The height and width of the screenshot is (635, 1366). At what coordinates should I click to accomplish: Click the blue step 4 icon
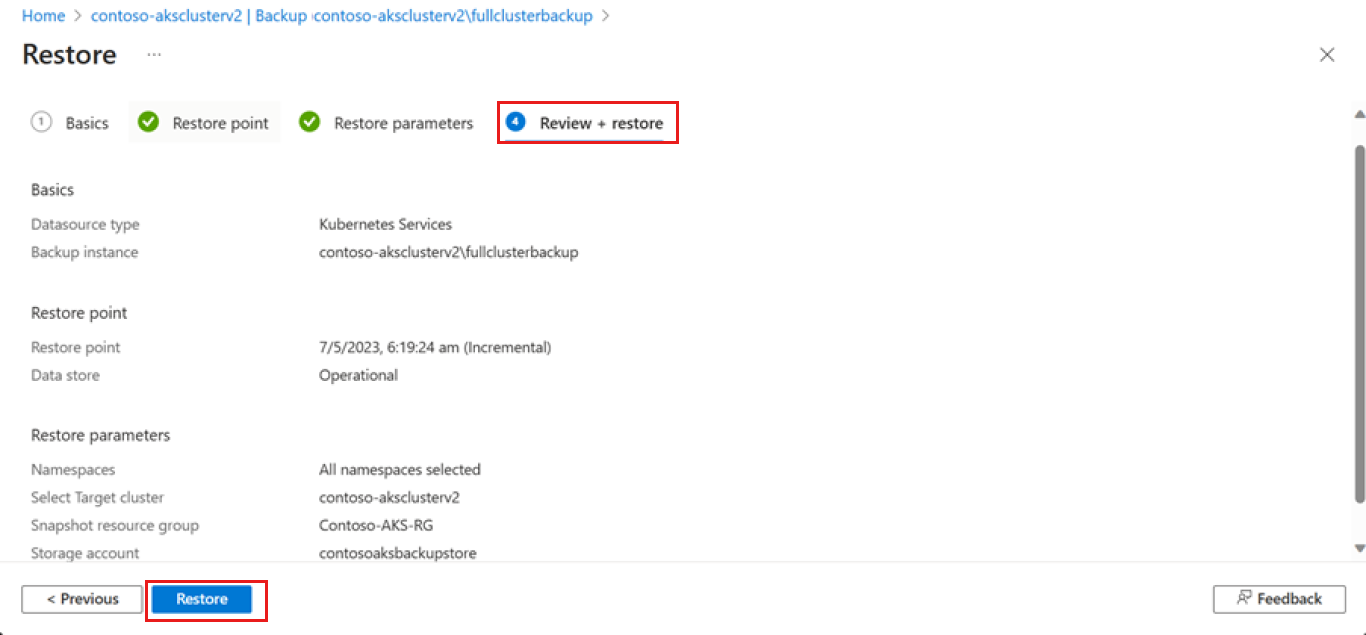(x=516, y=122)
